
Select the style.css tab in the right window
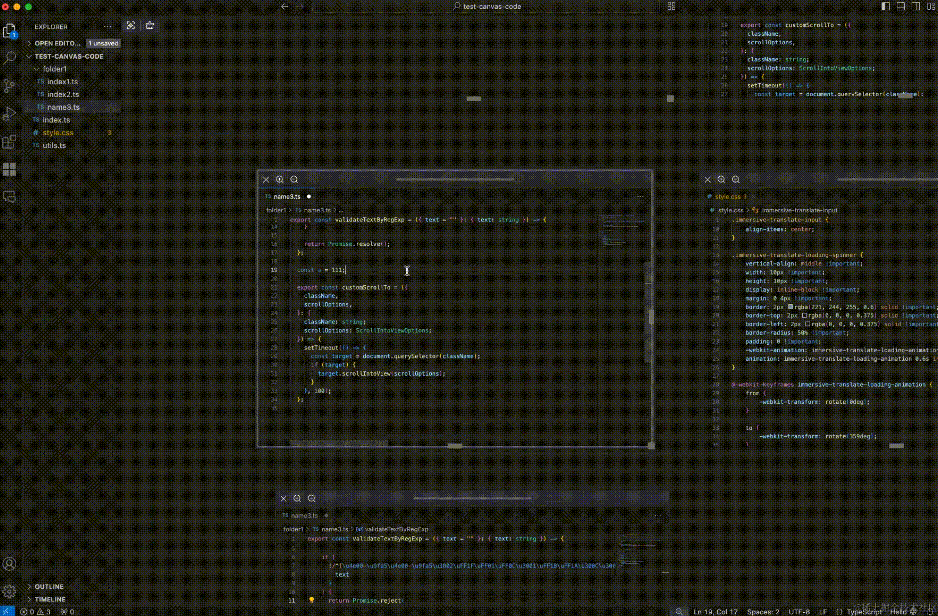(x=727, y=197)
